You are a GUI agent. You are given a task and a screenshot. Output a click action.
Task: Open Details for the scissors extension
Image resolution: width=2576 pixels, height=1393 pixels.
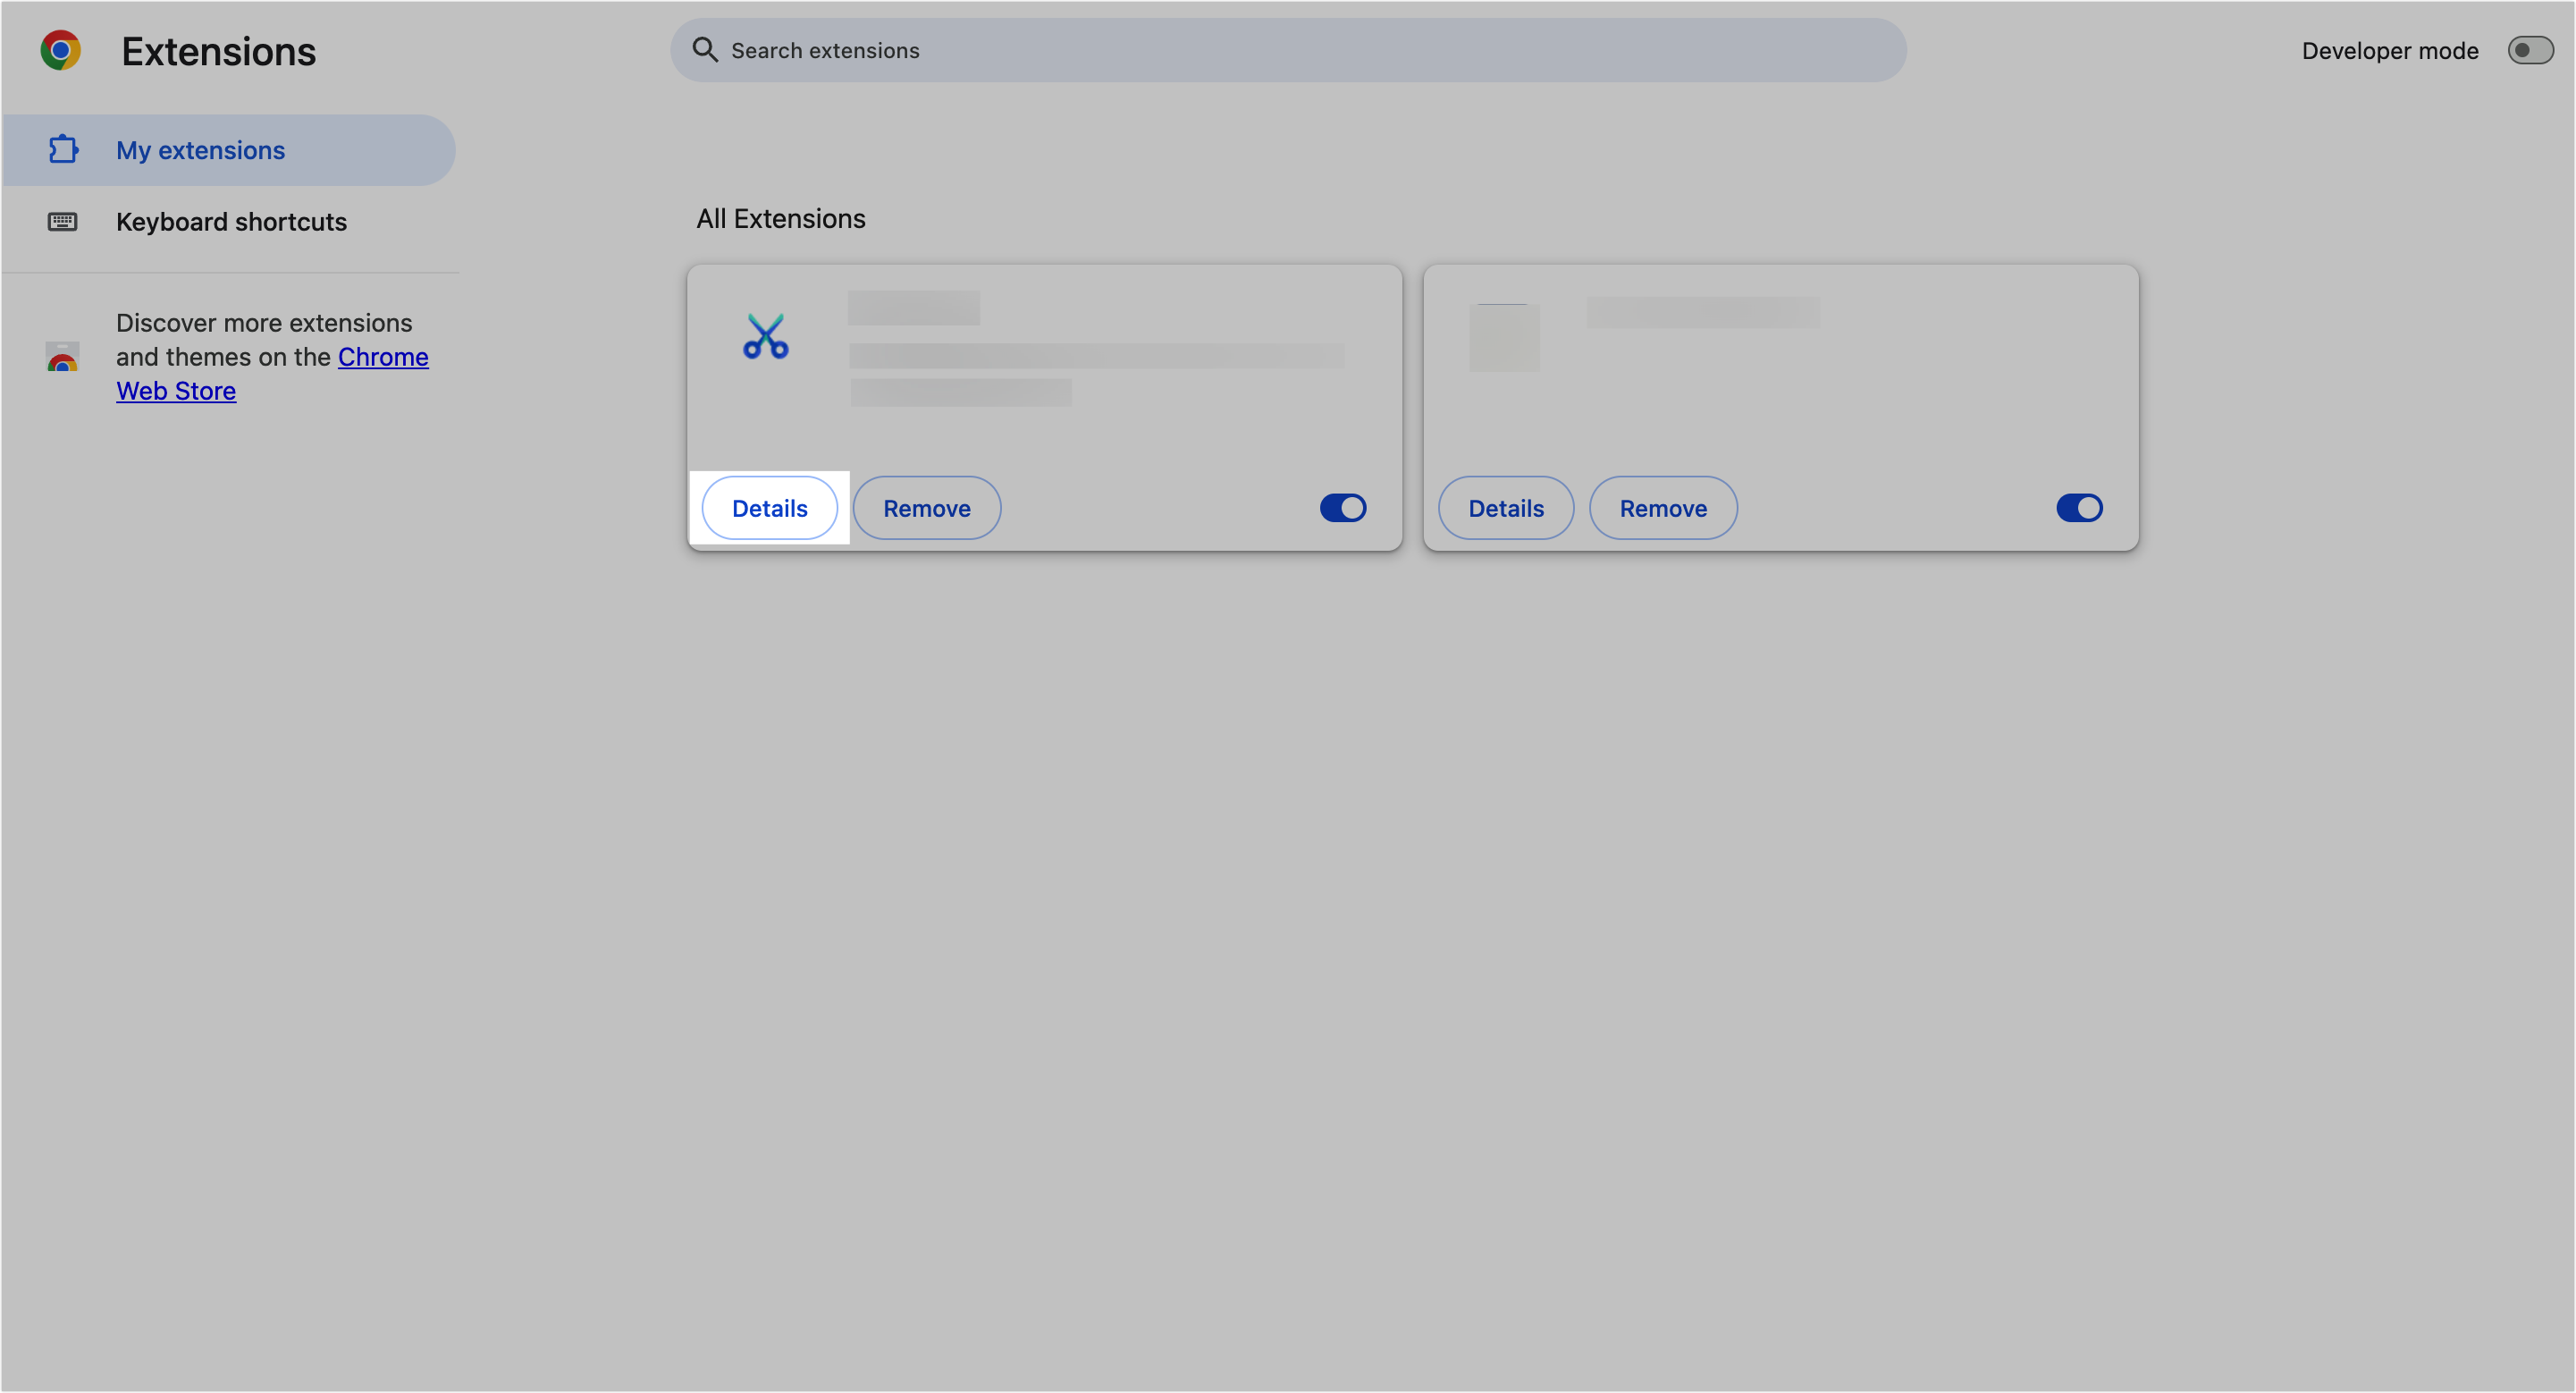click(769, 507)
